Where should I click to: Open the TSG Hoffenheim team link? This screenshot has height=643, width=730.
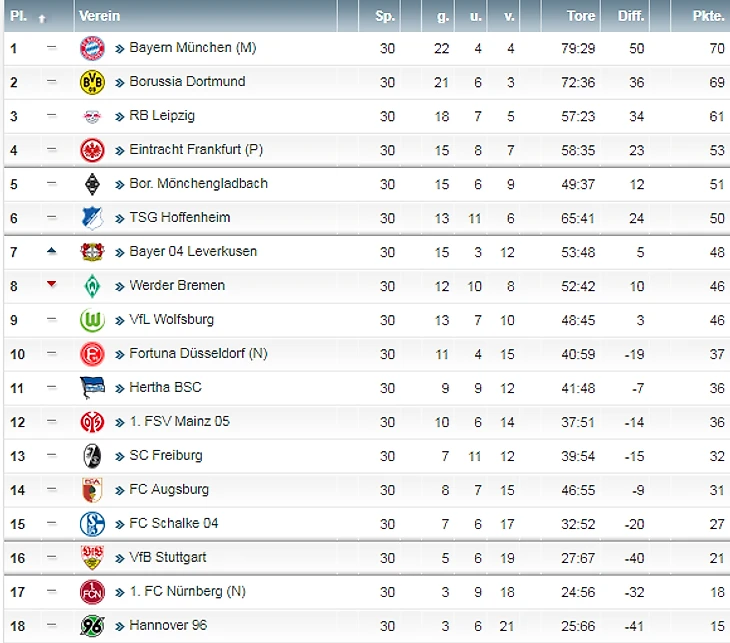[180, 217]
